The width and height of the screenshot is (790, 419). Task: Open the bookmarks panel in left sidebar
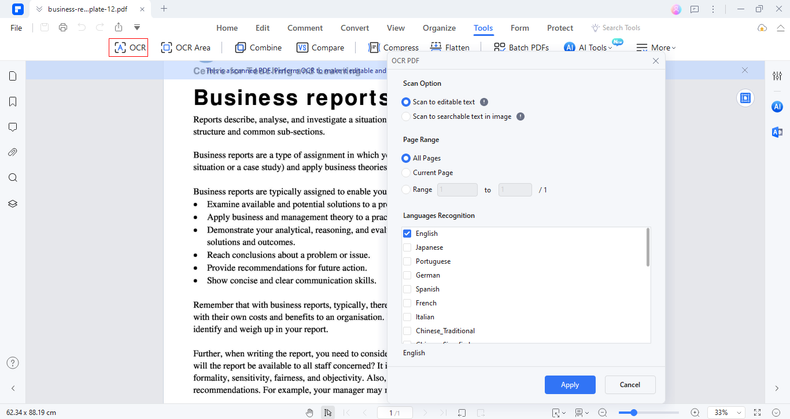click(13, 102)
